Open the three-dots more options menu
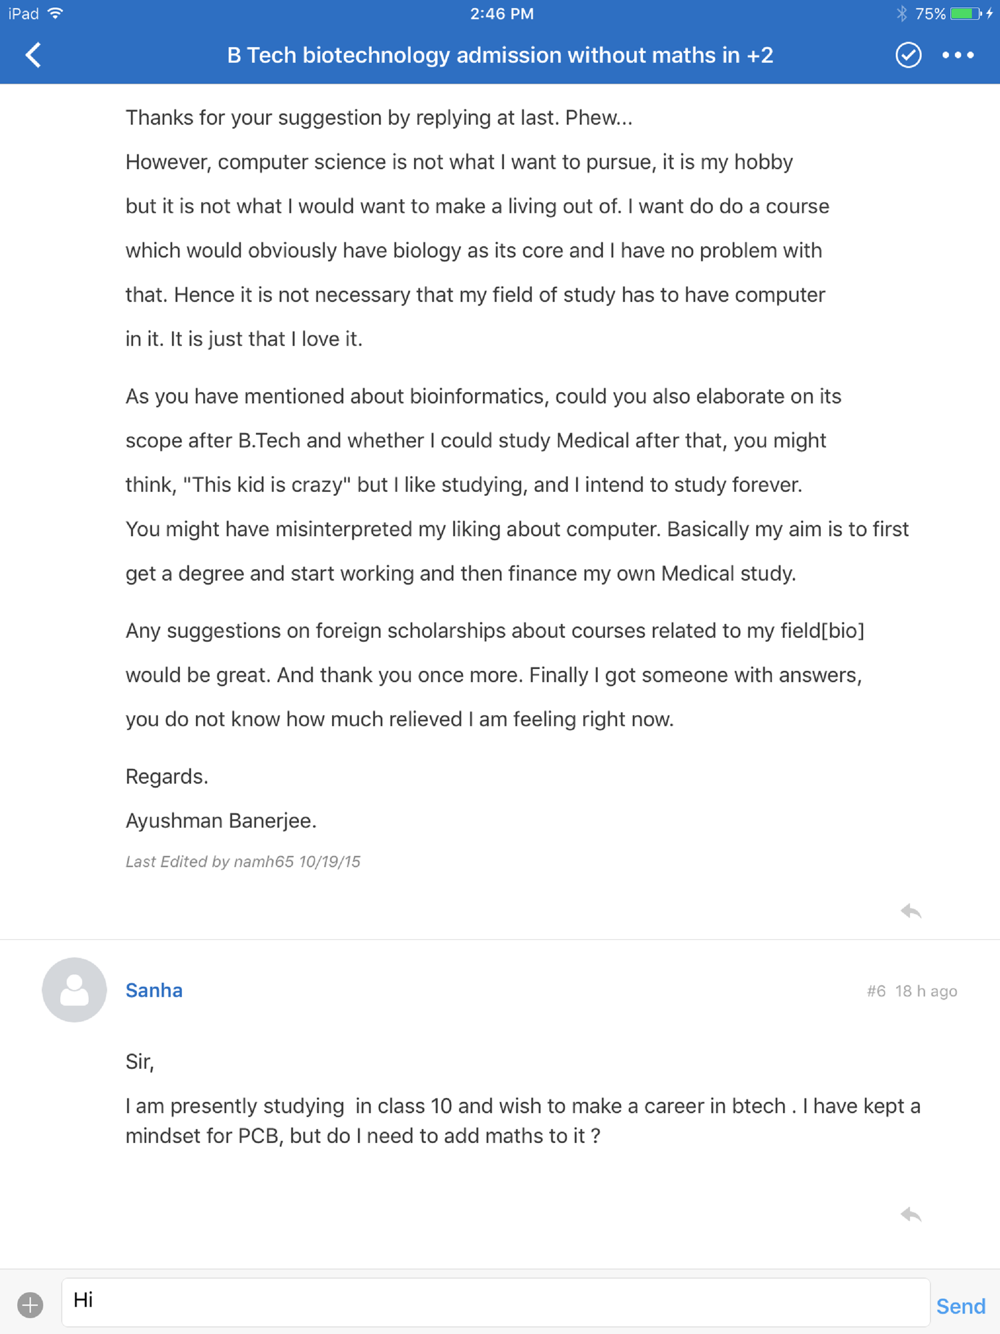 click(x=958, y=55)
